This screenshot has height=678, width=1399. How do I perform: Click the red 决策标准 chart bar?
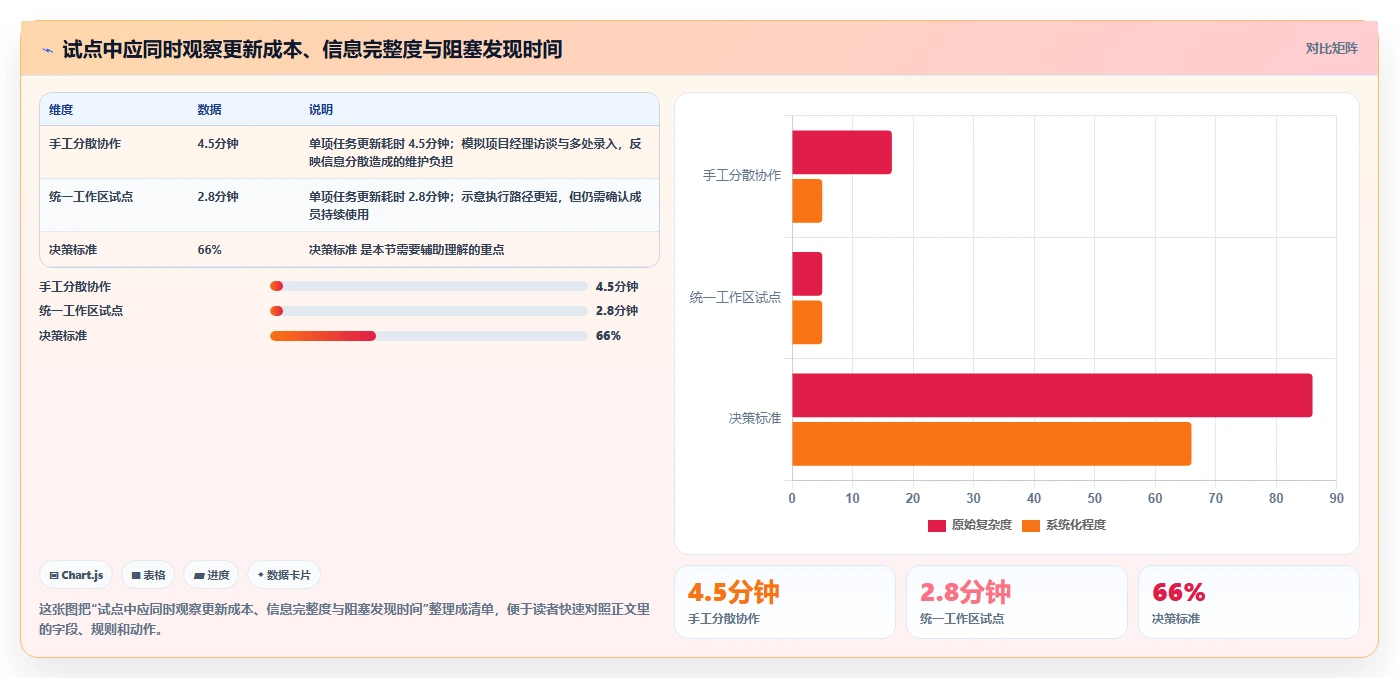coord(1052,395)
